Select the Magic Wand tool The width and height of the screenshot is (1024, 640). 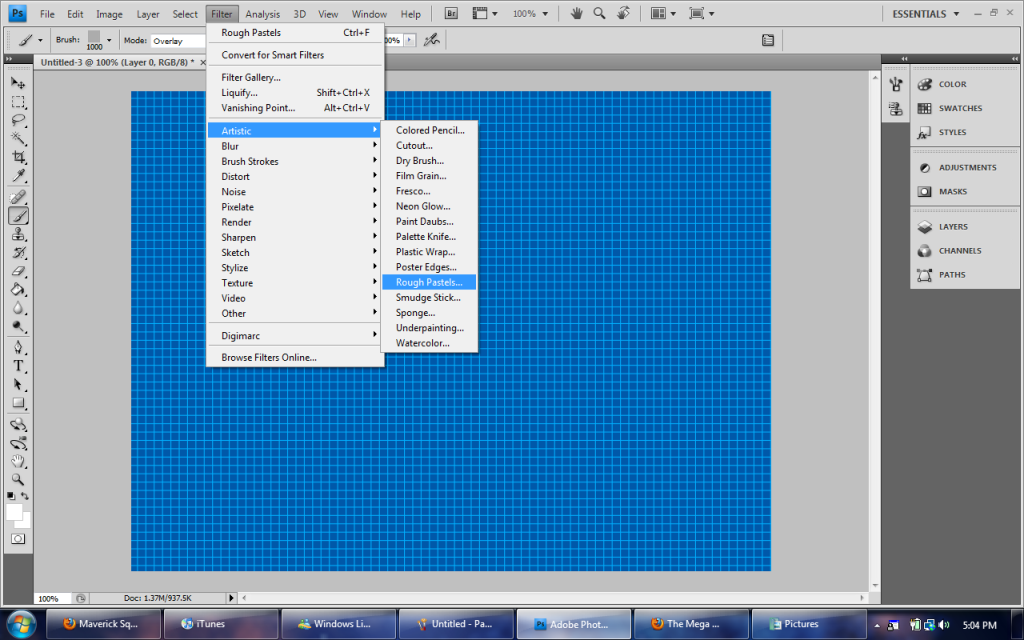click(18, 139)
